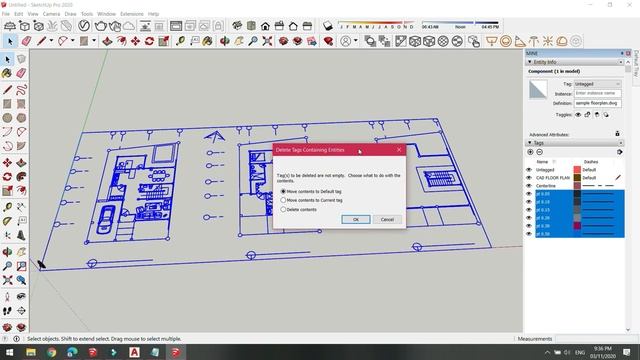Screen dimensions: 640x360
Task: Open the Help menu
Action: pyautogui.click(x=153, y=14)
